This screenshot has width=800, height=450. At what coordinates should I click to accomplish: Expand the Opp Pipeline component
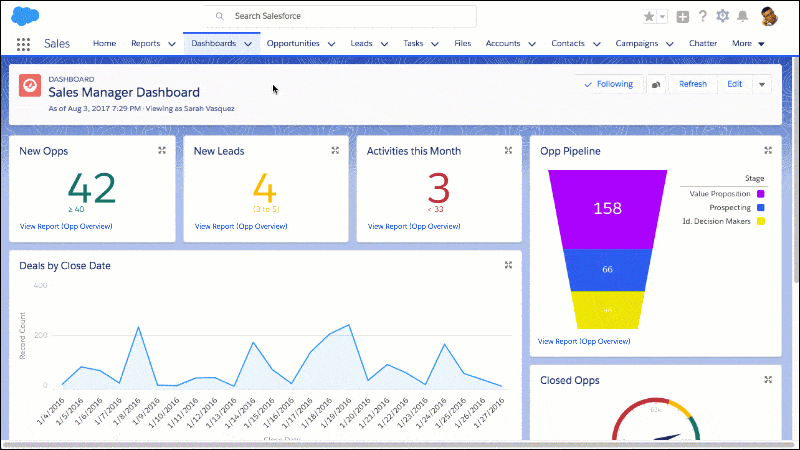click(x=768, y=151)
